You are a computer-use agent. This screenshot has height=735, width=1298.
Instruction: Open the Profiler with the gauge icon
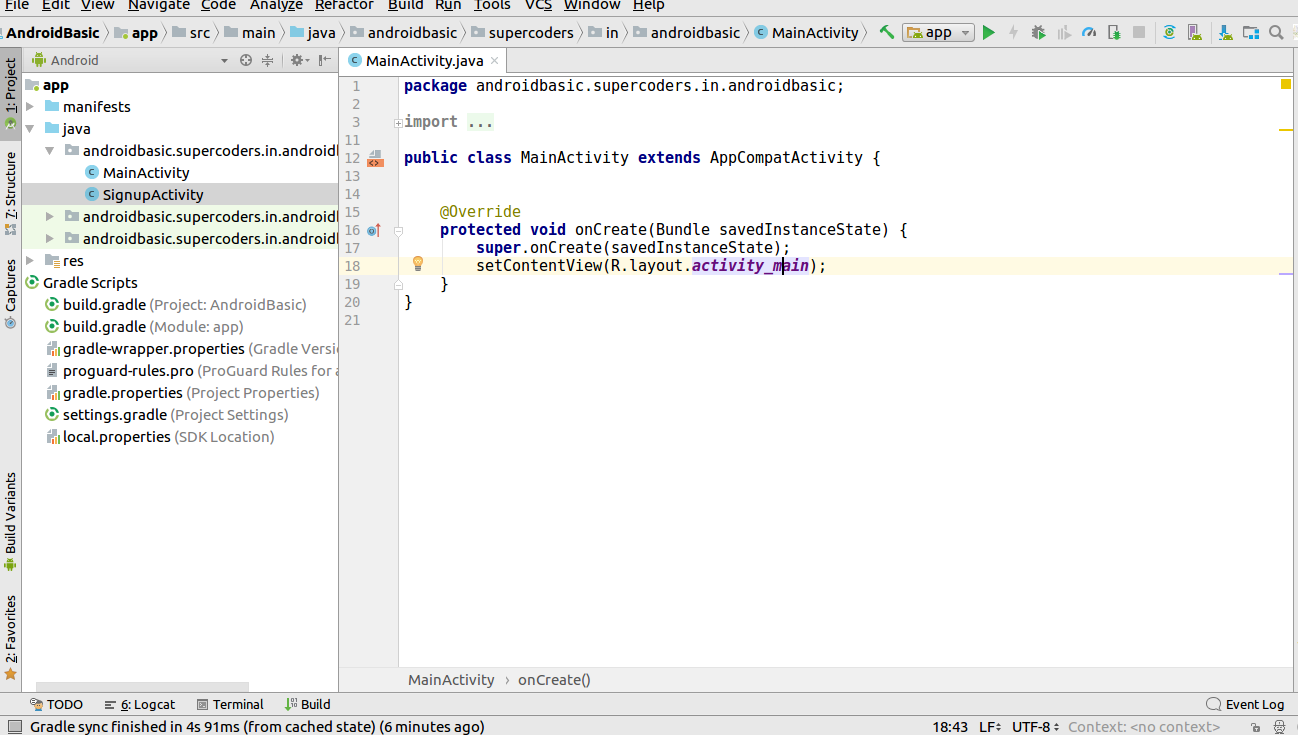click(1089, 32)
